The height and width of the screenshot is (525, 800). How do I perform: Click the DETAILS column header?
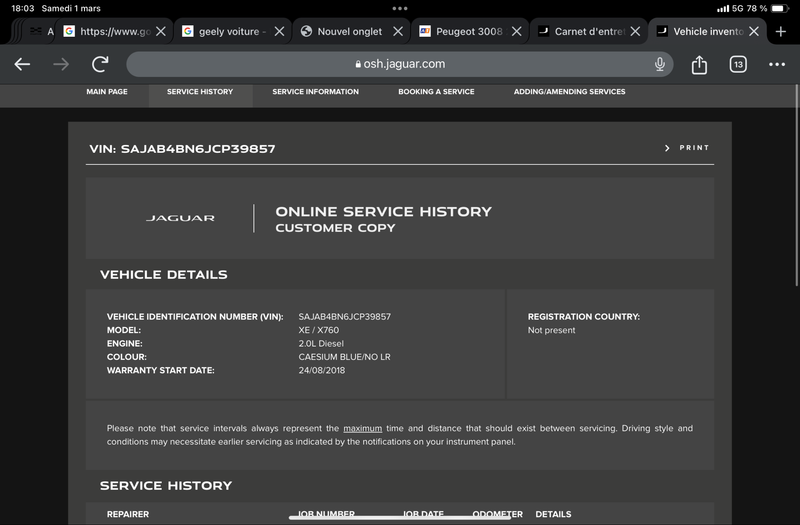[553, 514]
